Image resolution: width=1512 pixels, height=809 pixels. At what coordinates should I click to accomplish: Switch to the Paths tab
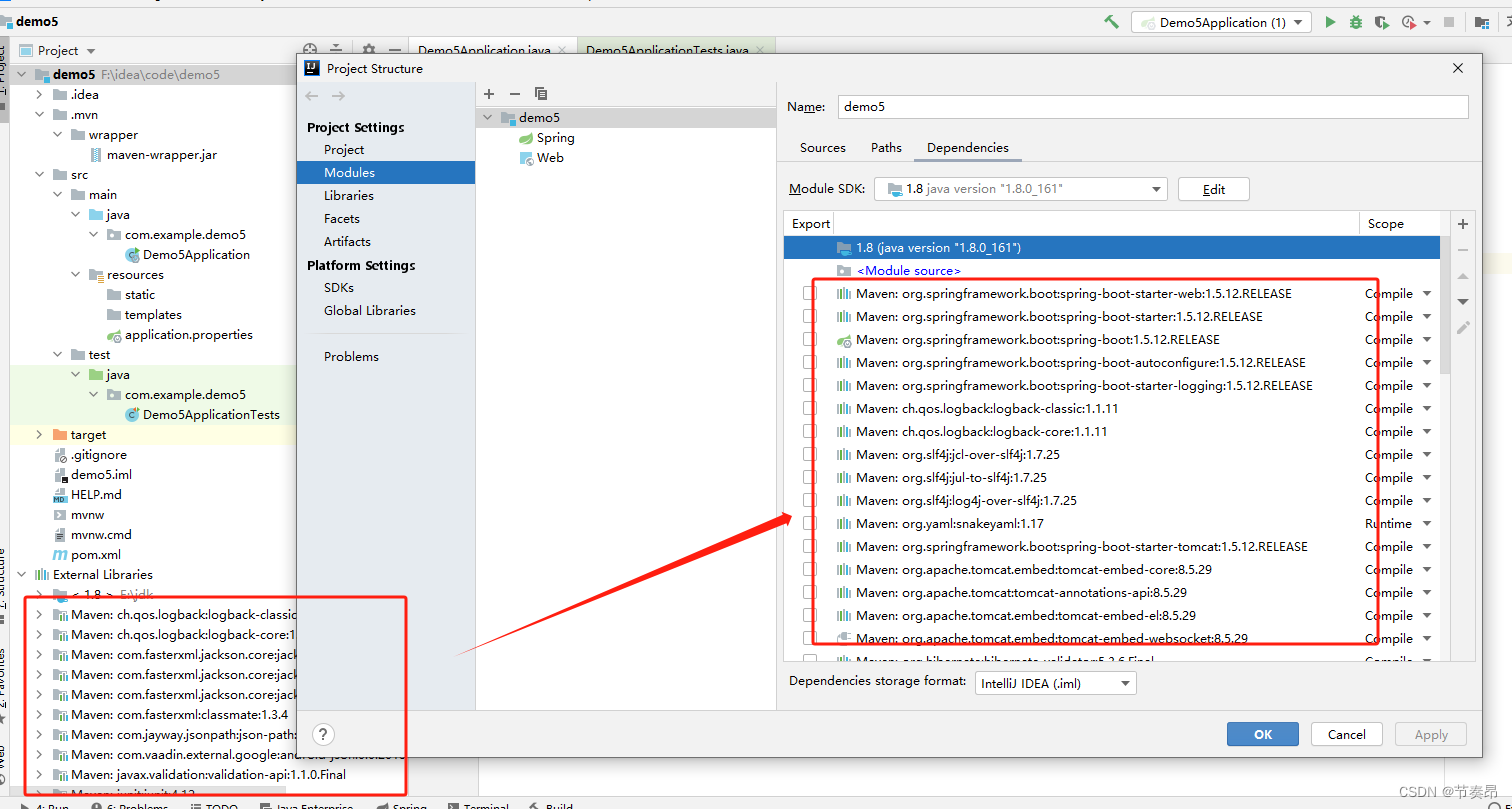886,148
